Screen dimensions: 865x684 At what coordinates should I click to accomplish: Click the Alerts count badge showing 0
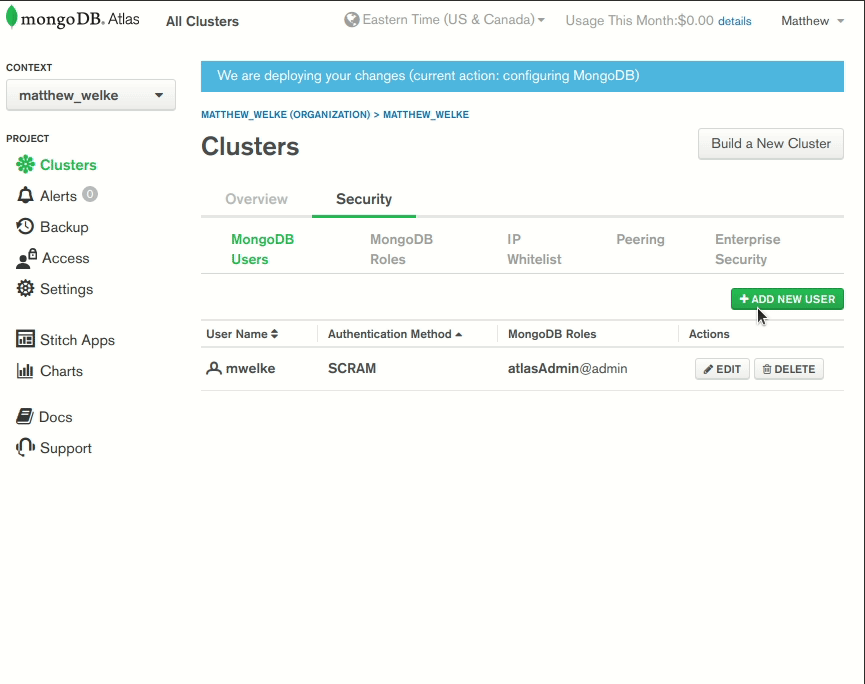pos(90,194)
